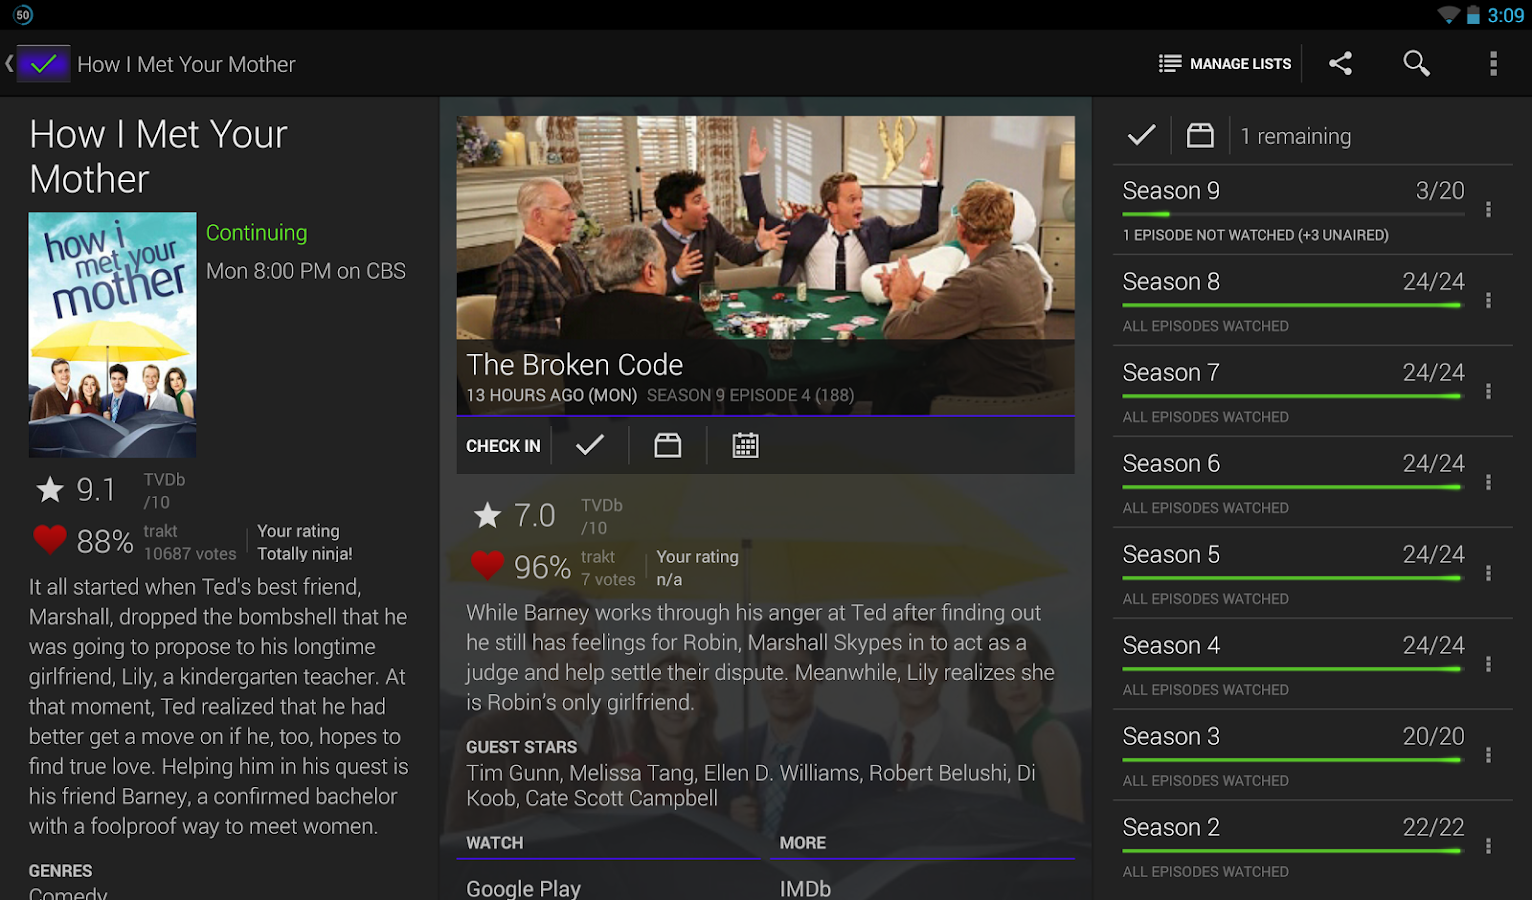The width and height of the screenshot is (1532, 900).
Task: Open the Season 3 episode list
Action: 1293,756
